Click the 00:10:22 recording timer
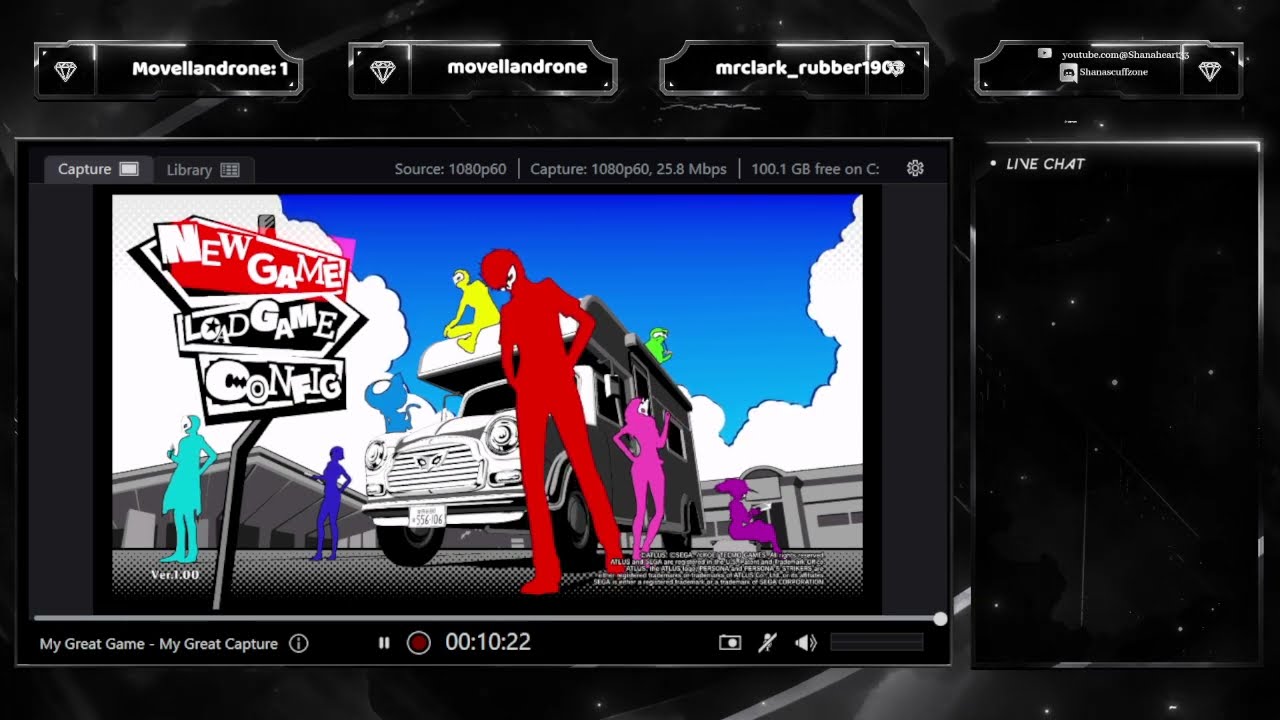 point(488,642)
